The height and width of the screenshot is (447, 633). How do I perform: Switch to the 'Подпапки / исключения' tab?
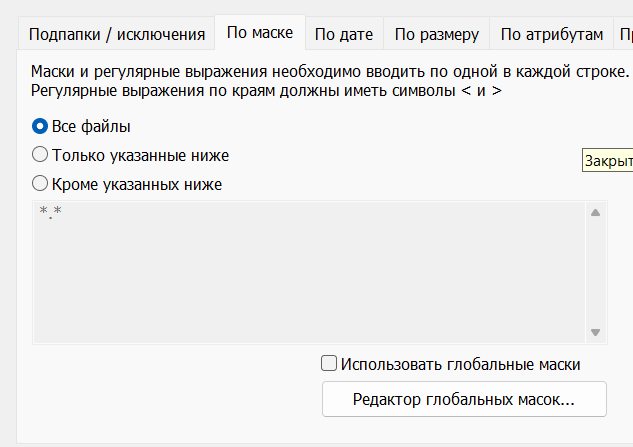(x=116, y=35)
